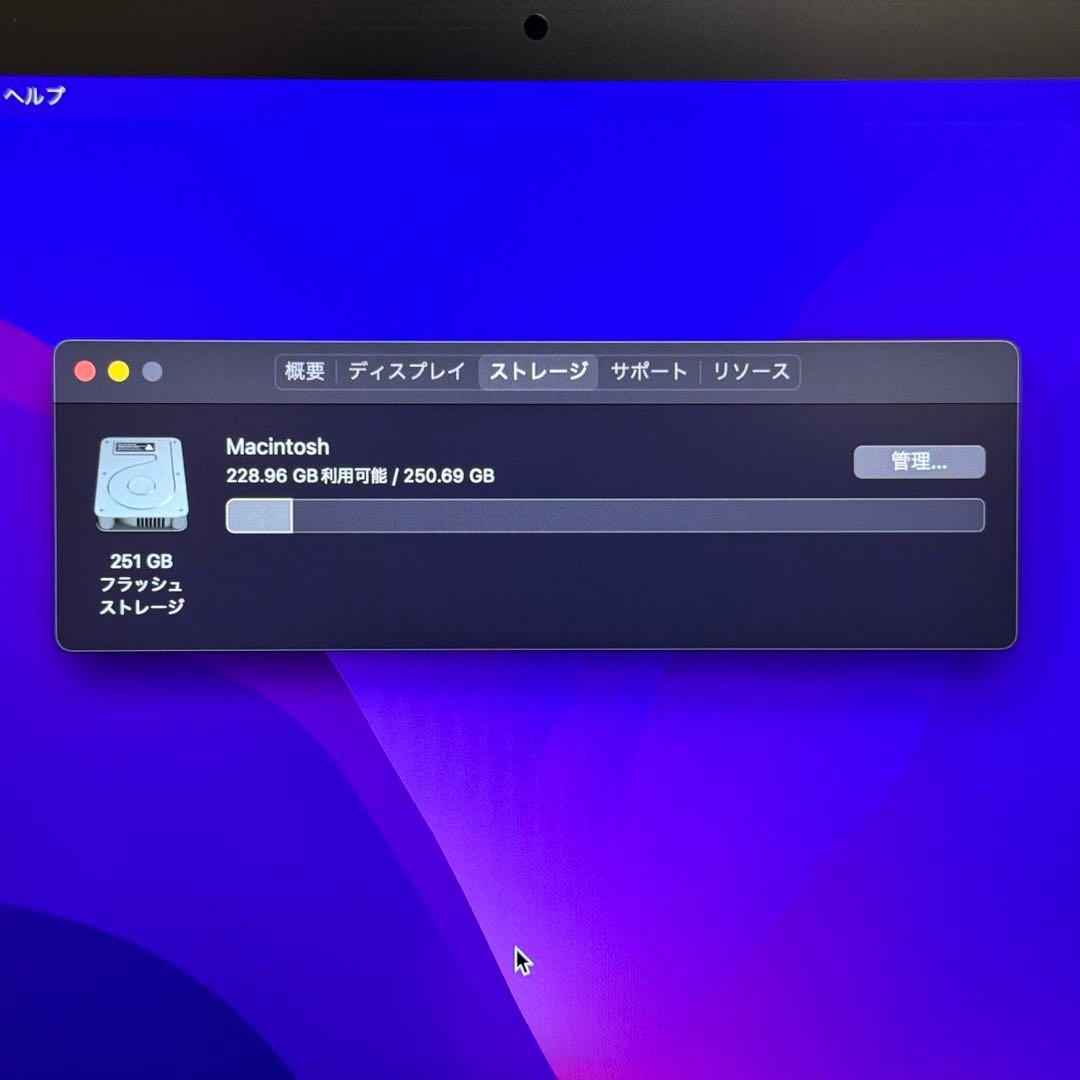Click the gray zoom traffic light icon
Image resolution: width=1080 pixels, height=1080 pixels.
pyautogui.click(x=151, y=370)
